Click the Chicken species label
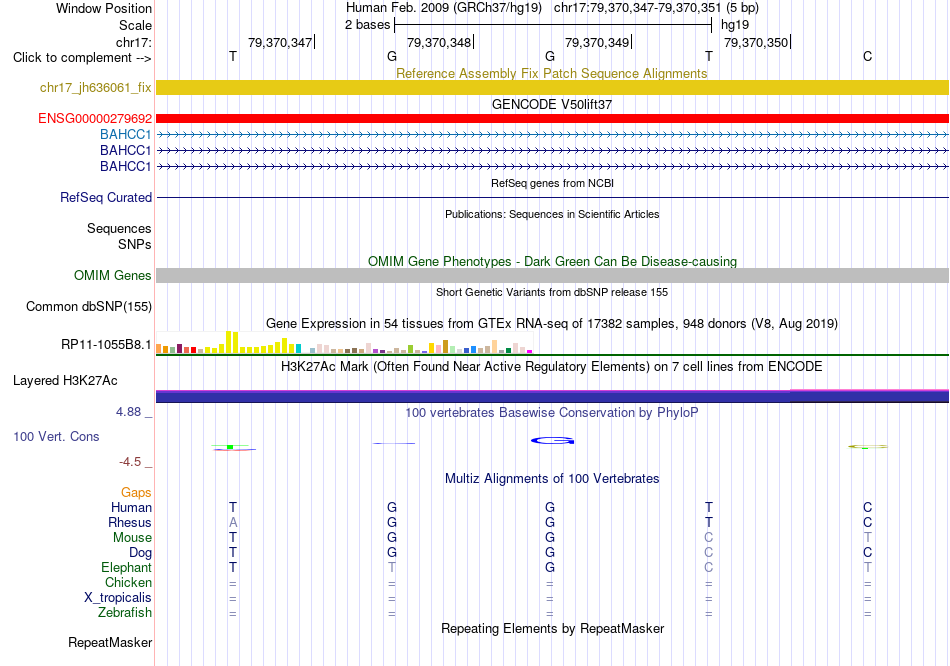 tap(128, 582)
